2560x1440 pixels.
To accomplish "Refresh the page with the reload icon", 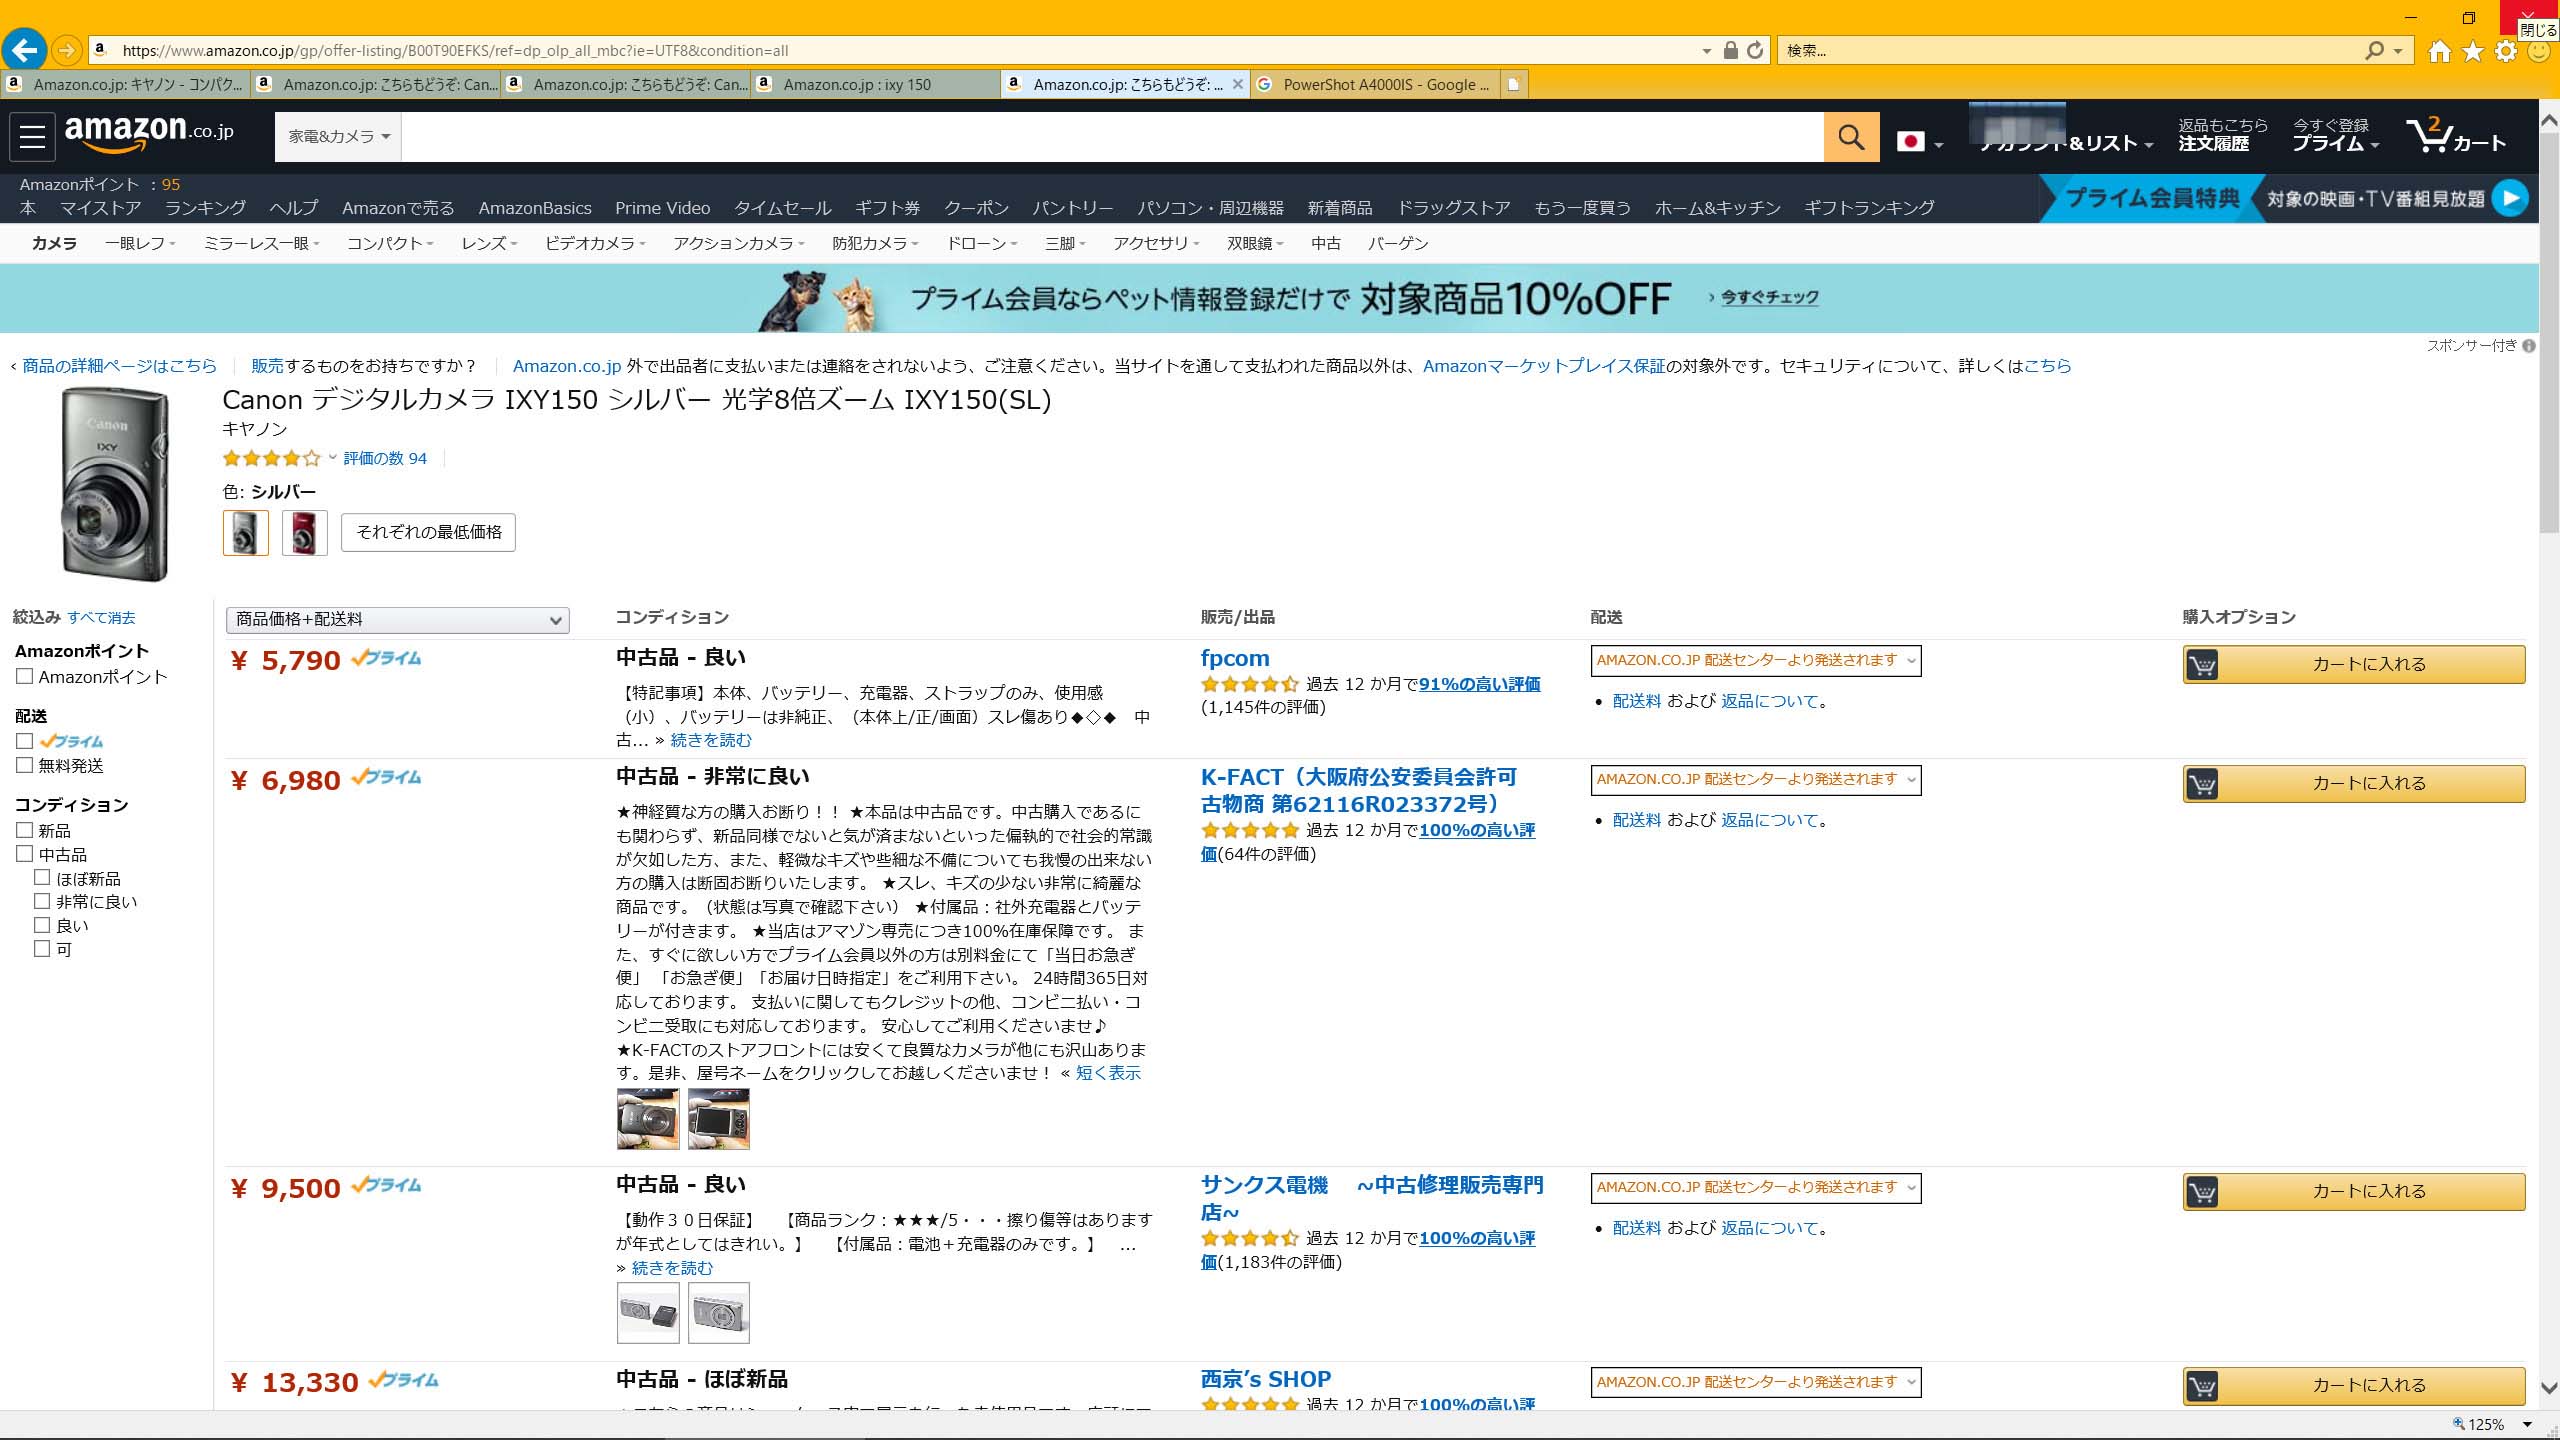I will coord(1755,50).
